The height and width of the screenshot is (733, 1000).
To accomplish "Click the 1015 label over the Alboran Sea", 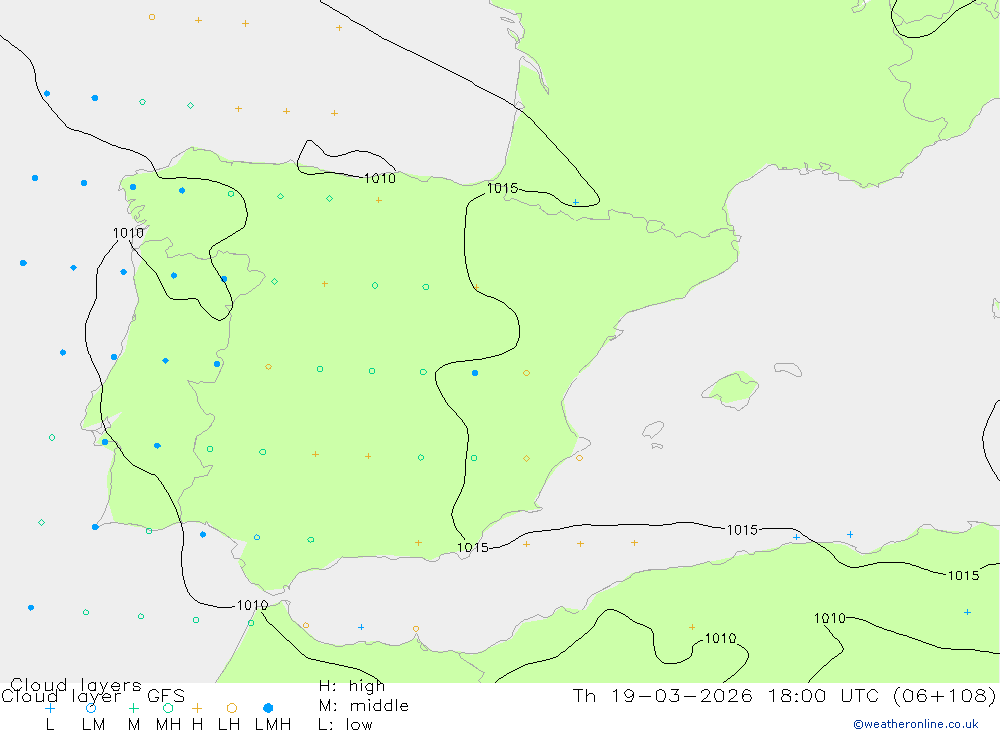I will point(742,529).
